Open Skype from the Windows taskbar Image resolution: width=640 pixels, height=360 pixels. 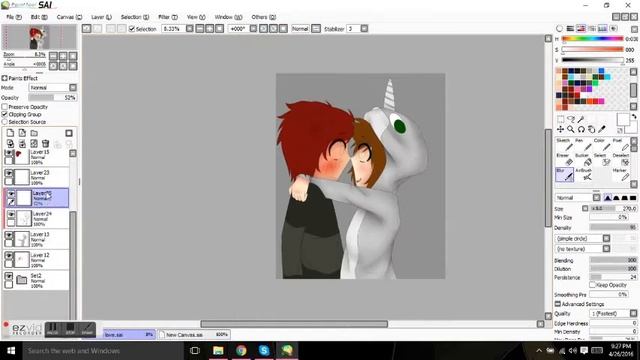coord(264,351)
